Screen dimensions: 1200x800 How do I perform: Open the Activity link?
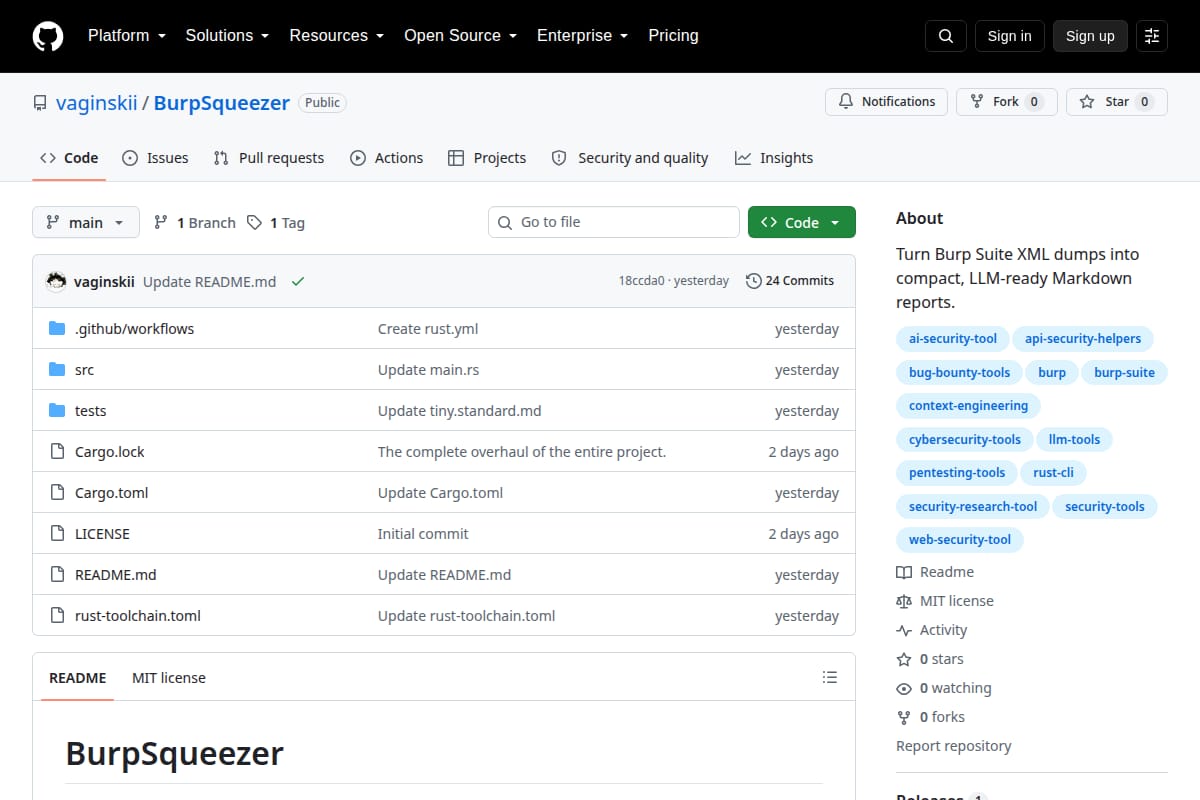932,630
